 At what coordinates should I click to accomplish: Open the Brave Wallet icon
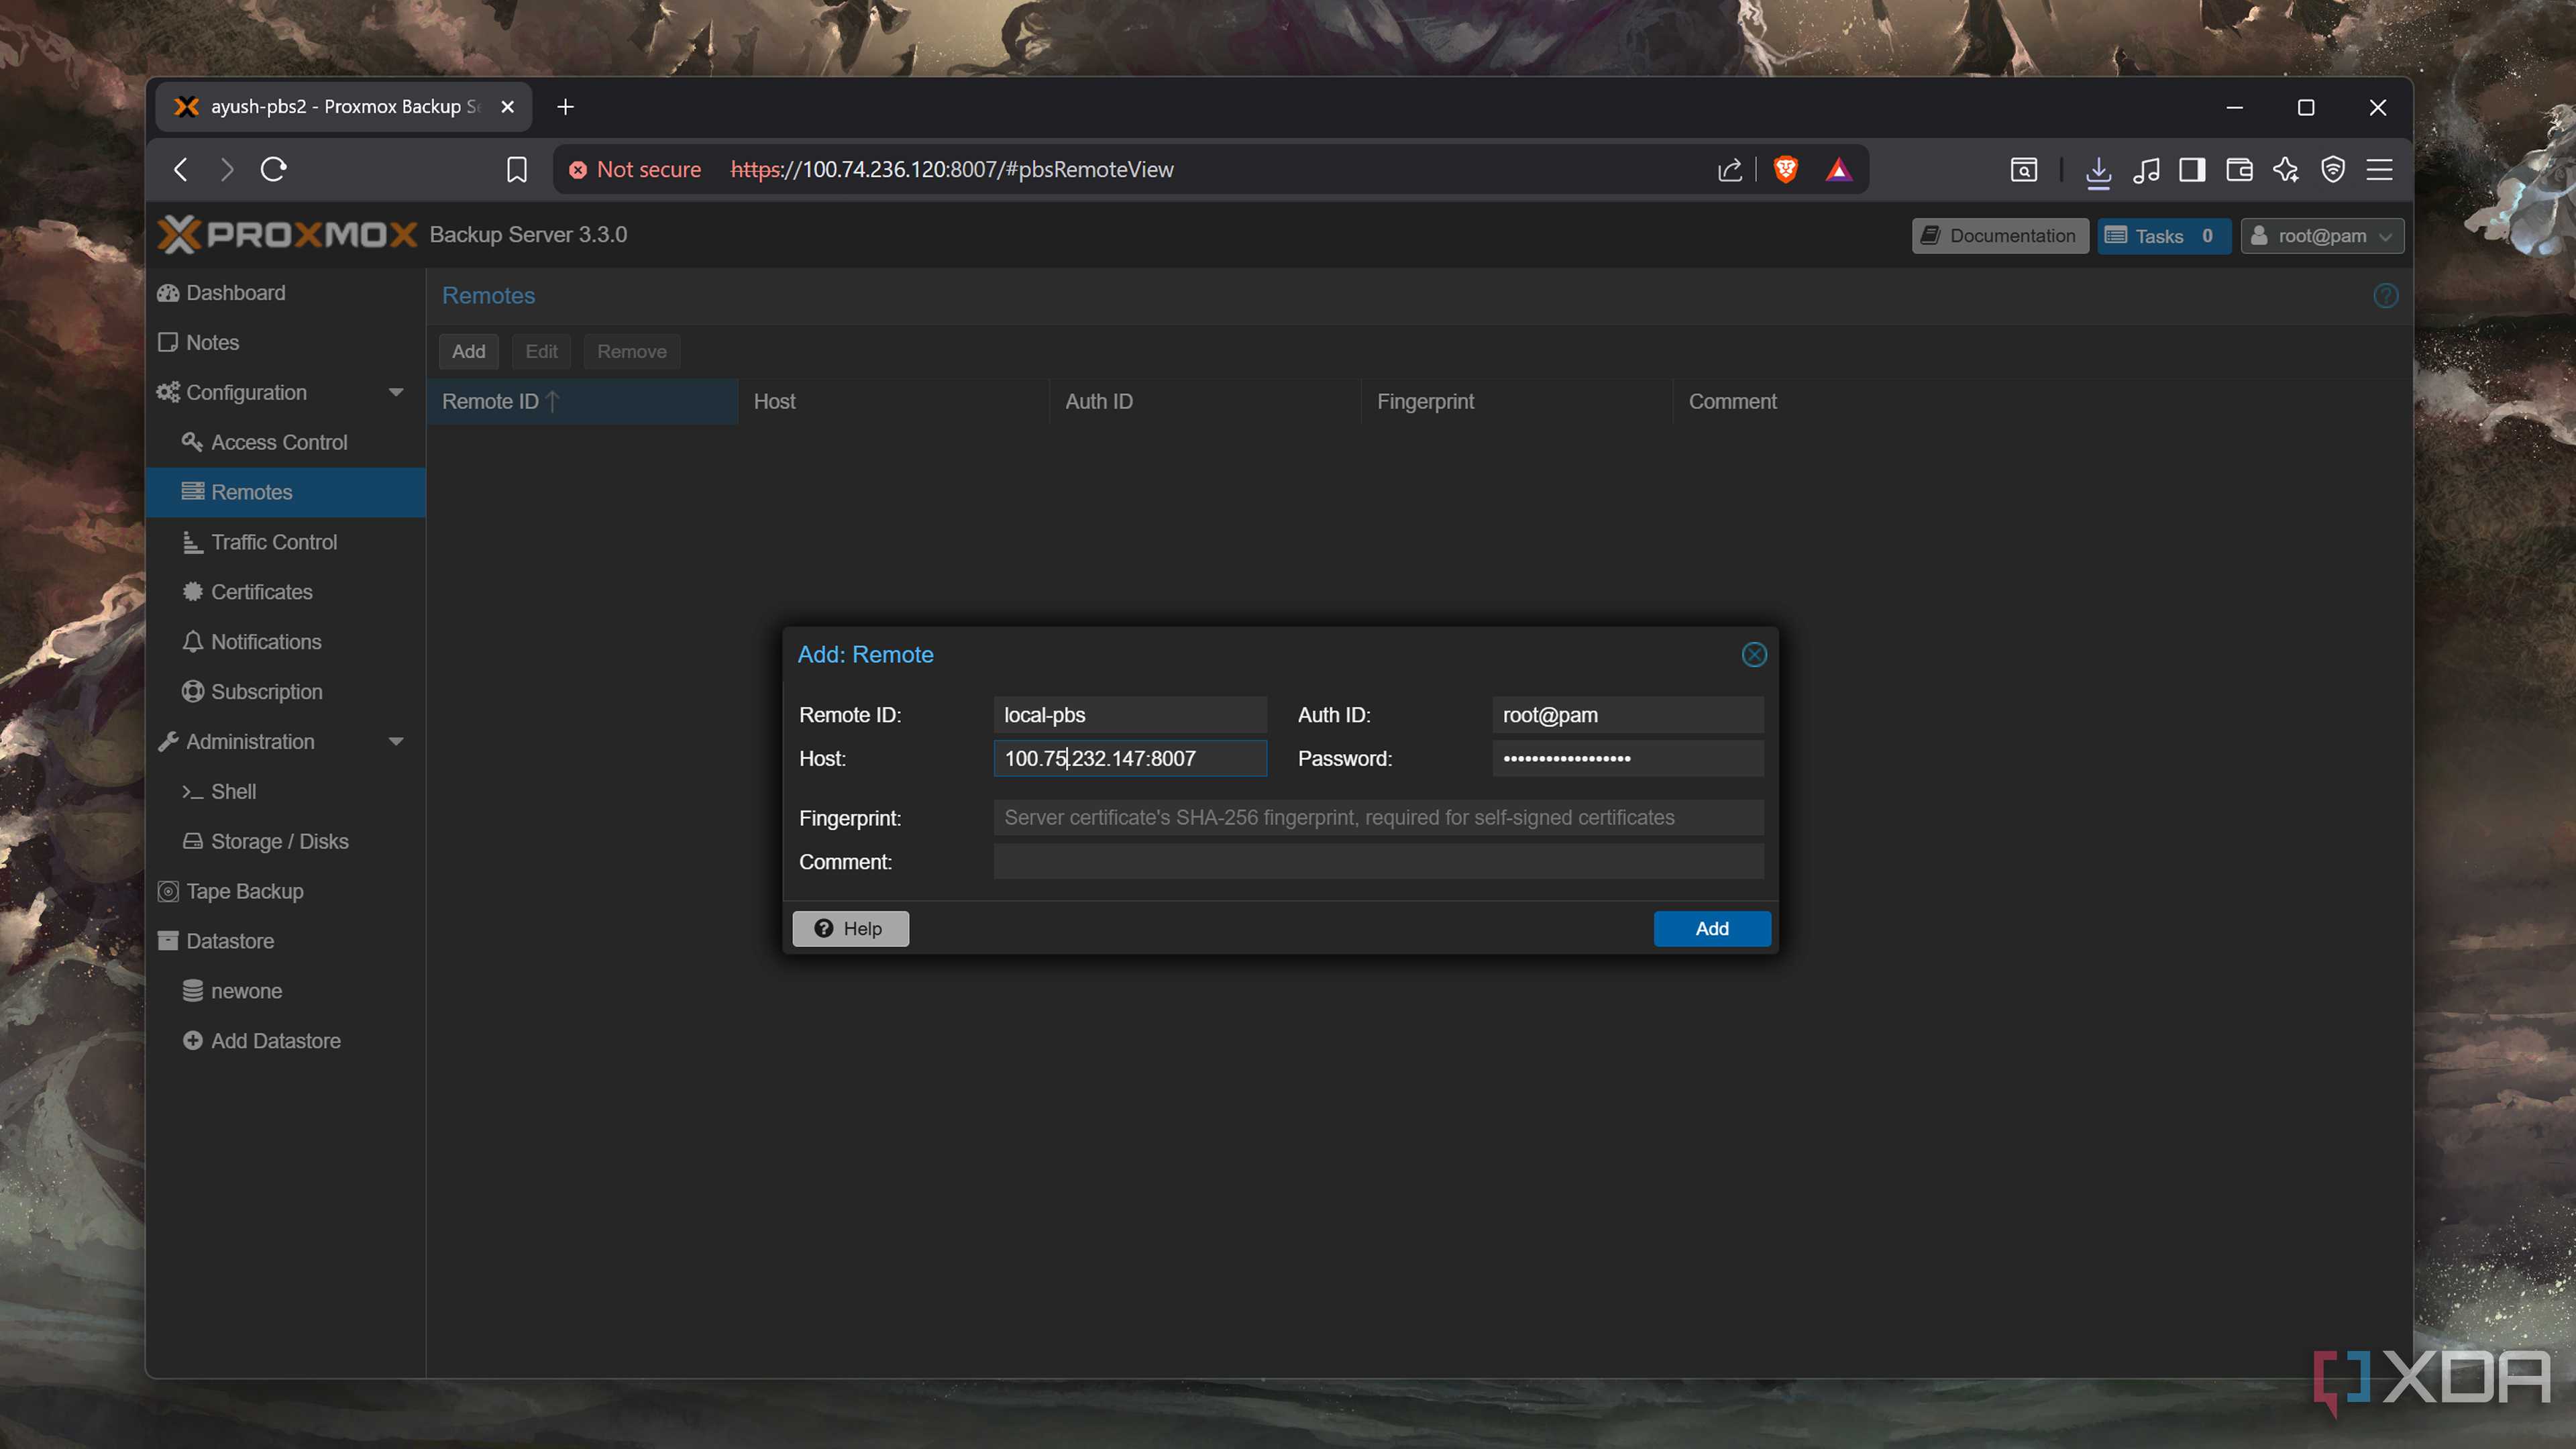2240,169
